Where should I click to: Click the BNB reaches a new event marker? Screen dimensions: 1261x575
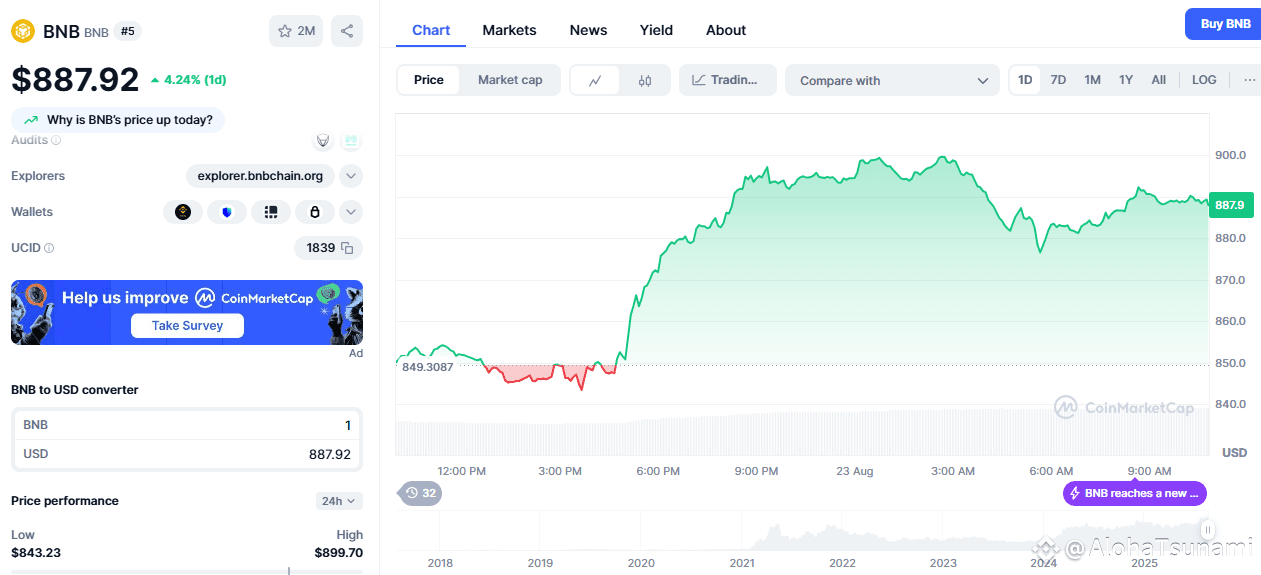tap(1135, 493)
